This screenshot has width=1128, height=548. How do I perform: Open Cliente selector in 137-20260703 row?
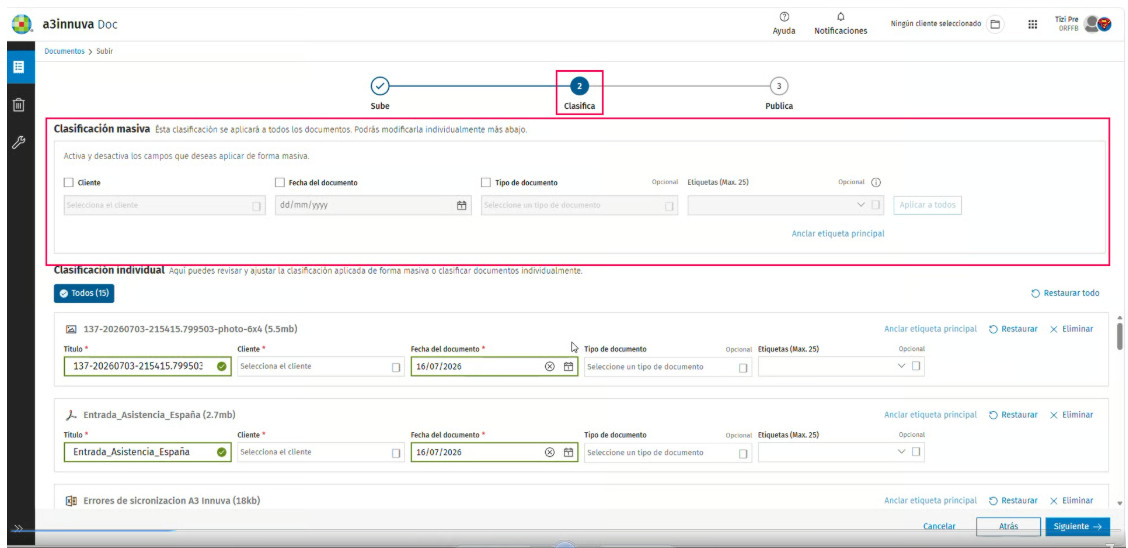point(320,367)
